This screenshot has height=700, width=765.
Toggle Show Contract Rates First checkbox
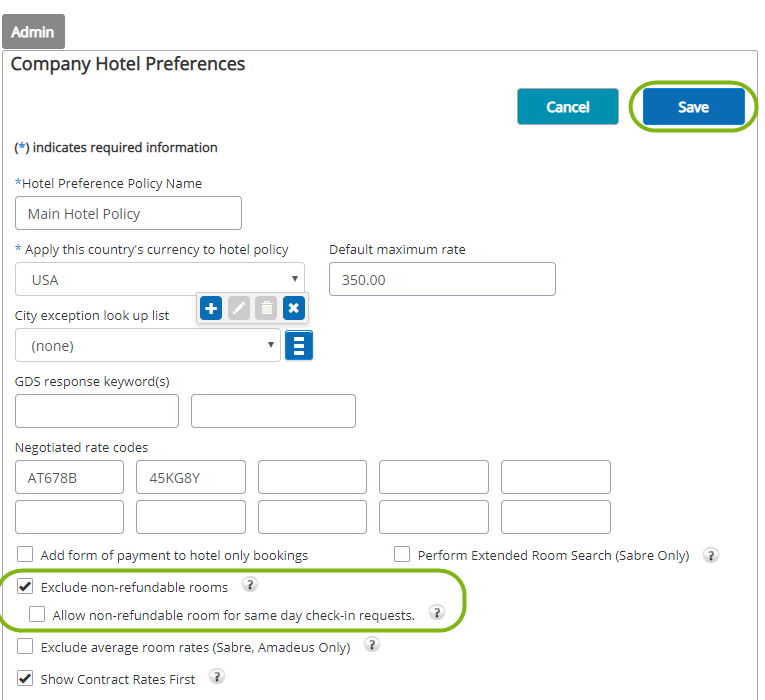tap(25, 678)
